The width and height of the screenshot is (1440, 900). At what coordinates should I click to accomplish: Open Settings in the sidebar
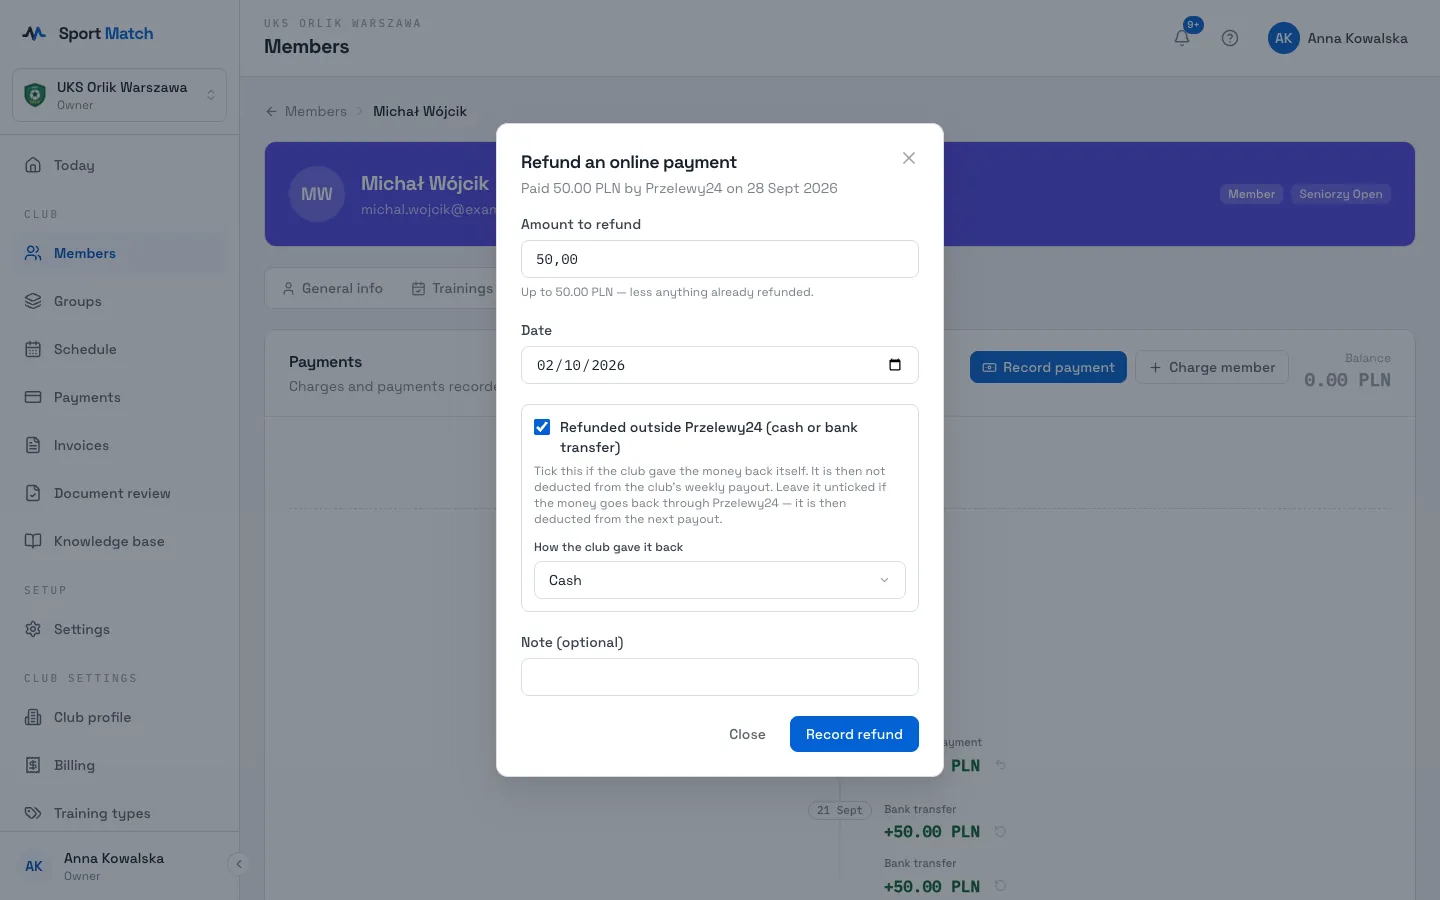pos(120,629)
